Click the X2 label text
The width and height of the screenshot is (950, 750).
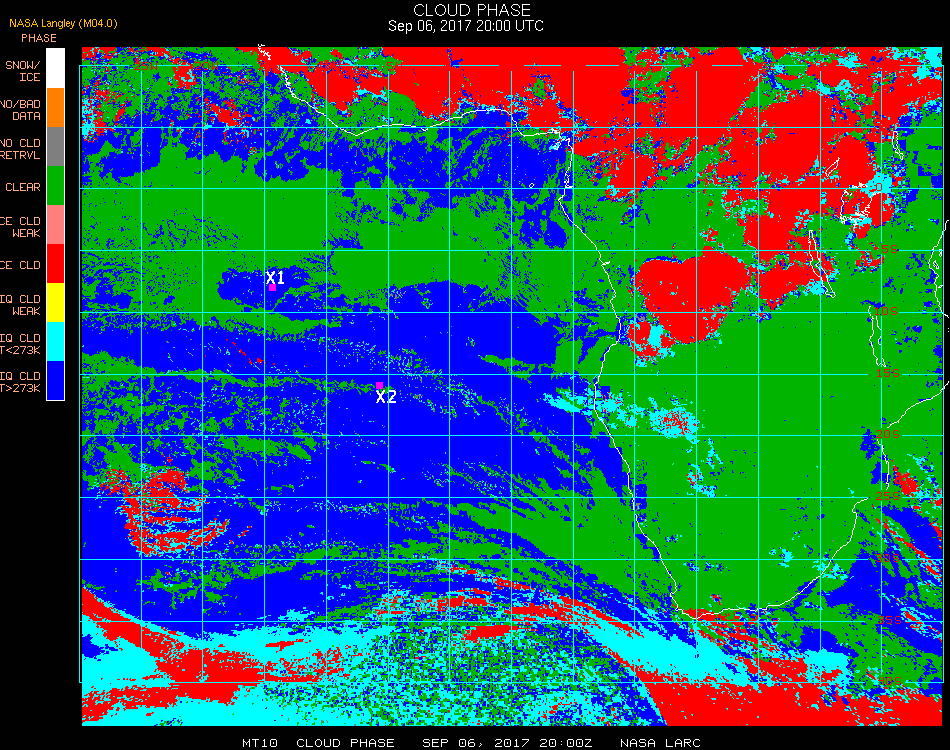(386, 397)
